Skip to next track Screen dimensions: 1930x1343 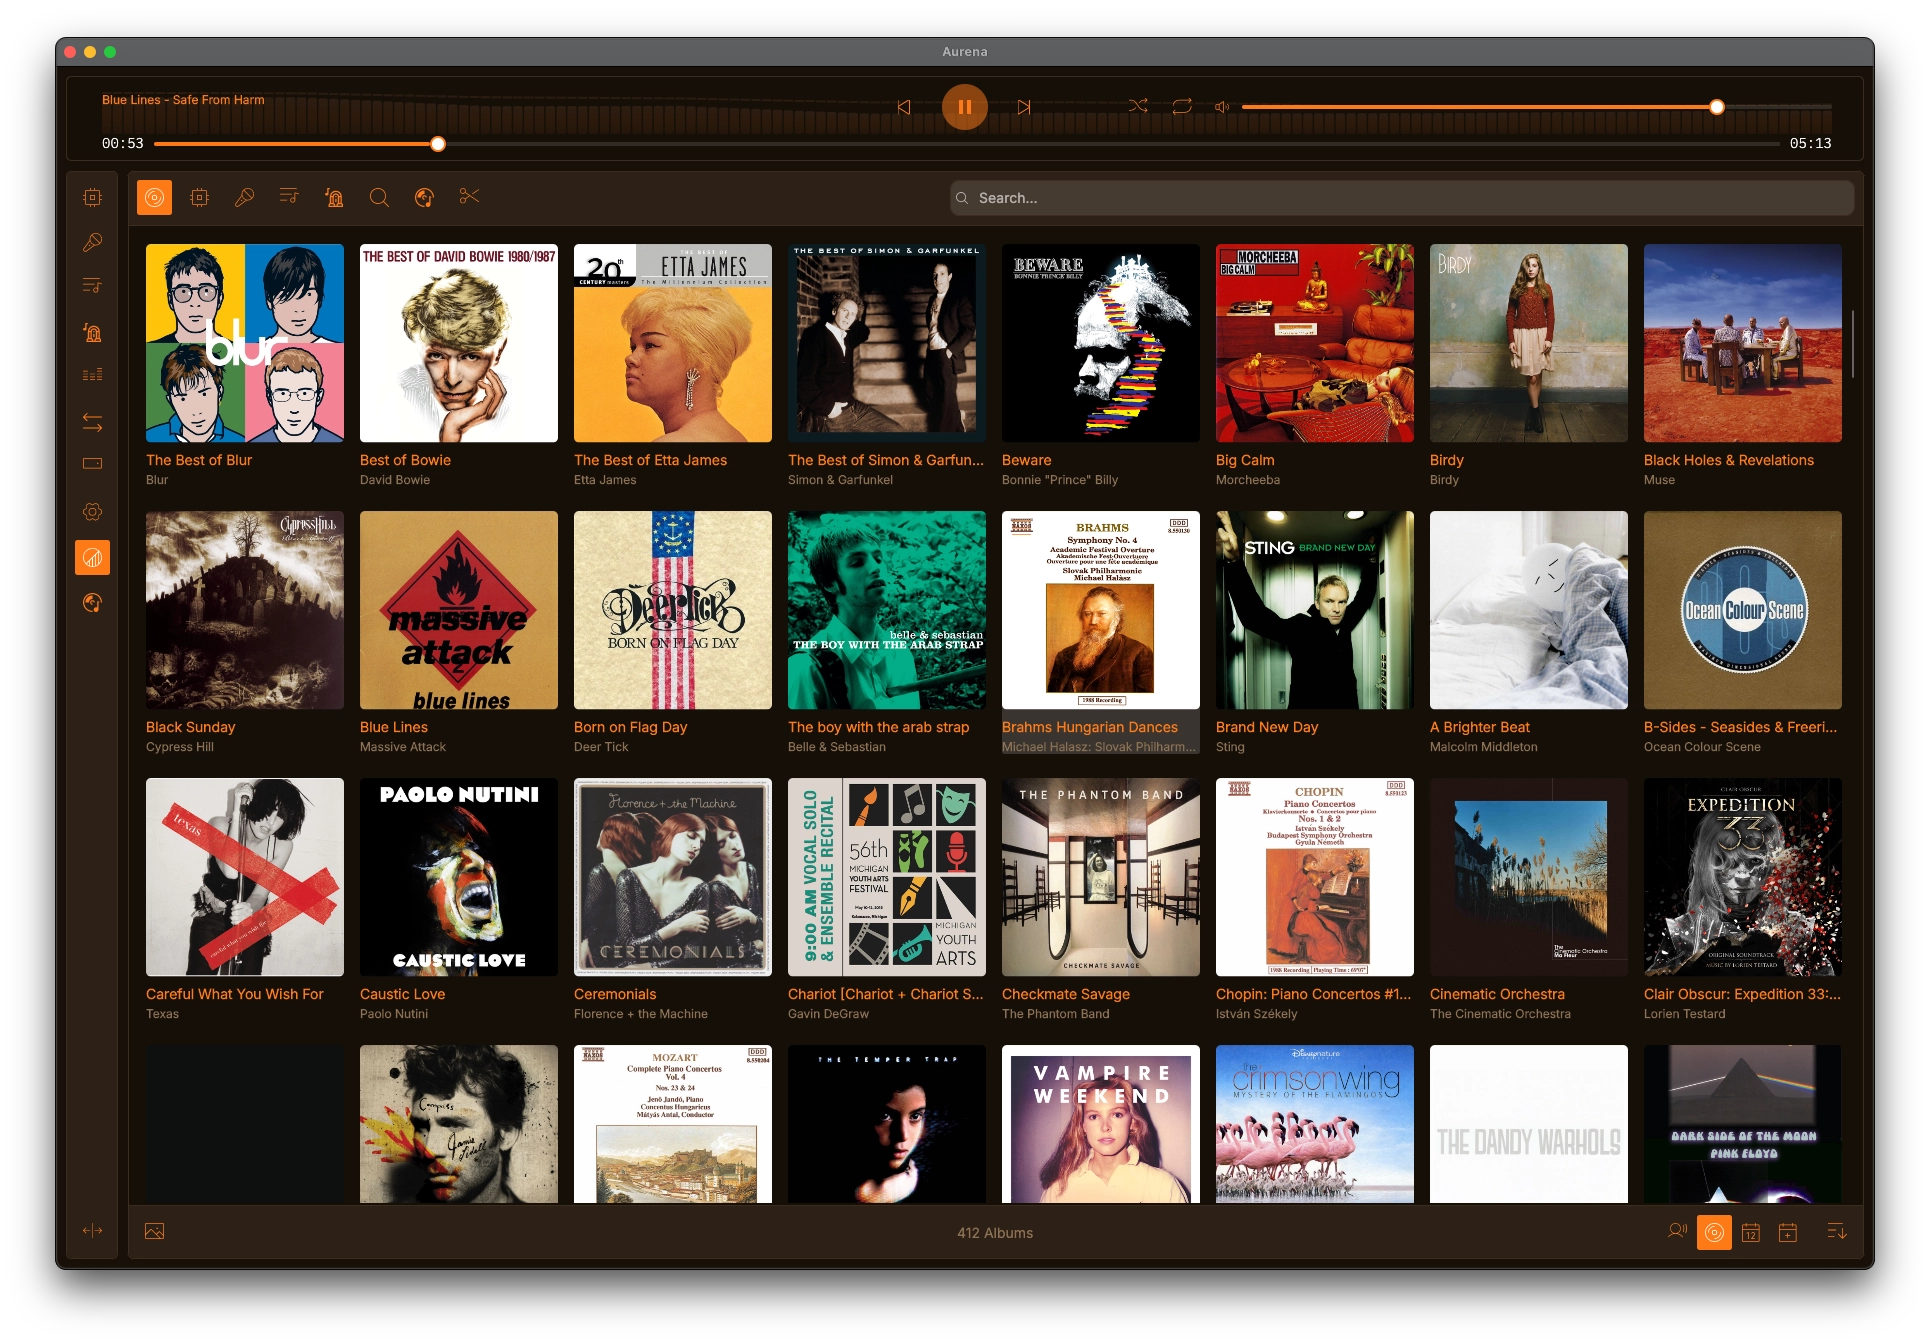1024,107
